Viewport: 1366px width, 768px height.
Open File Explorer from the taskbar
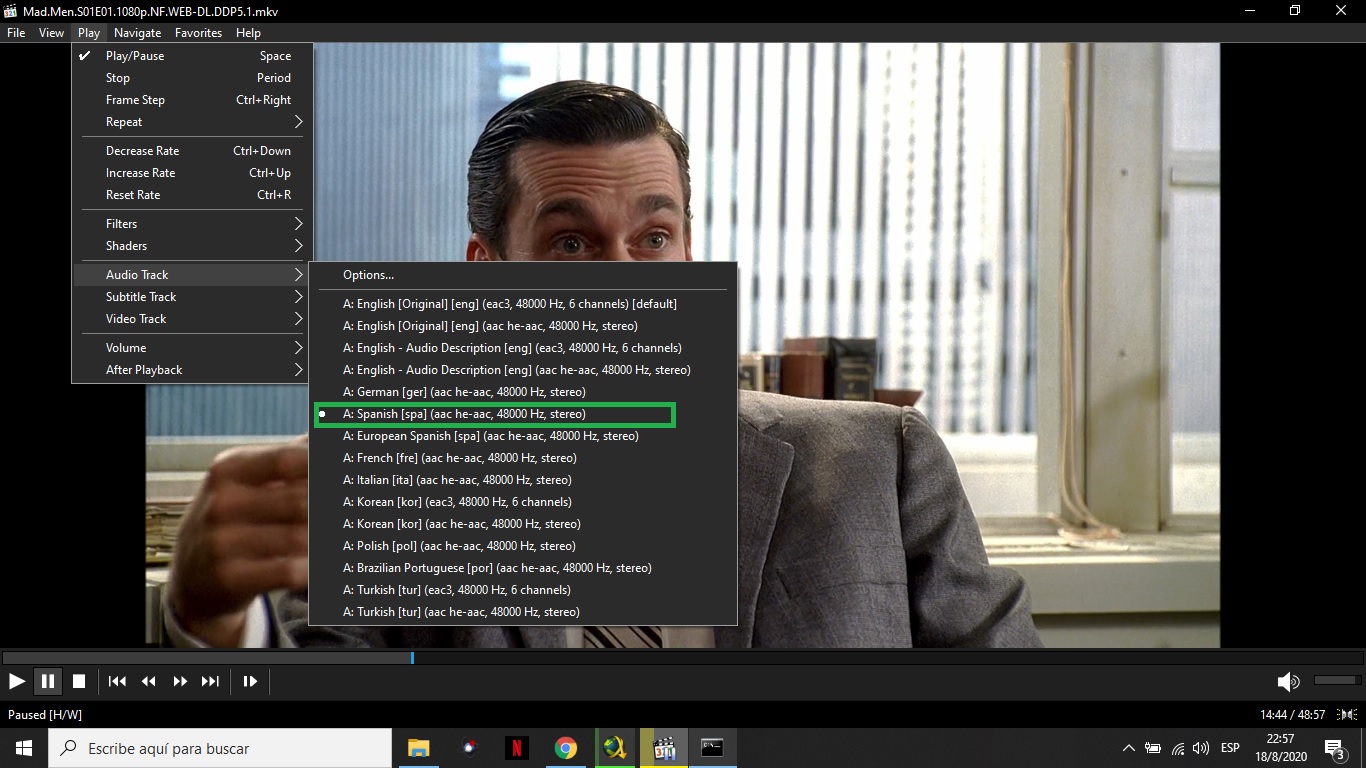click(418, 748)
